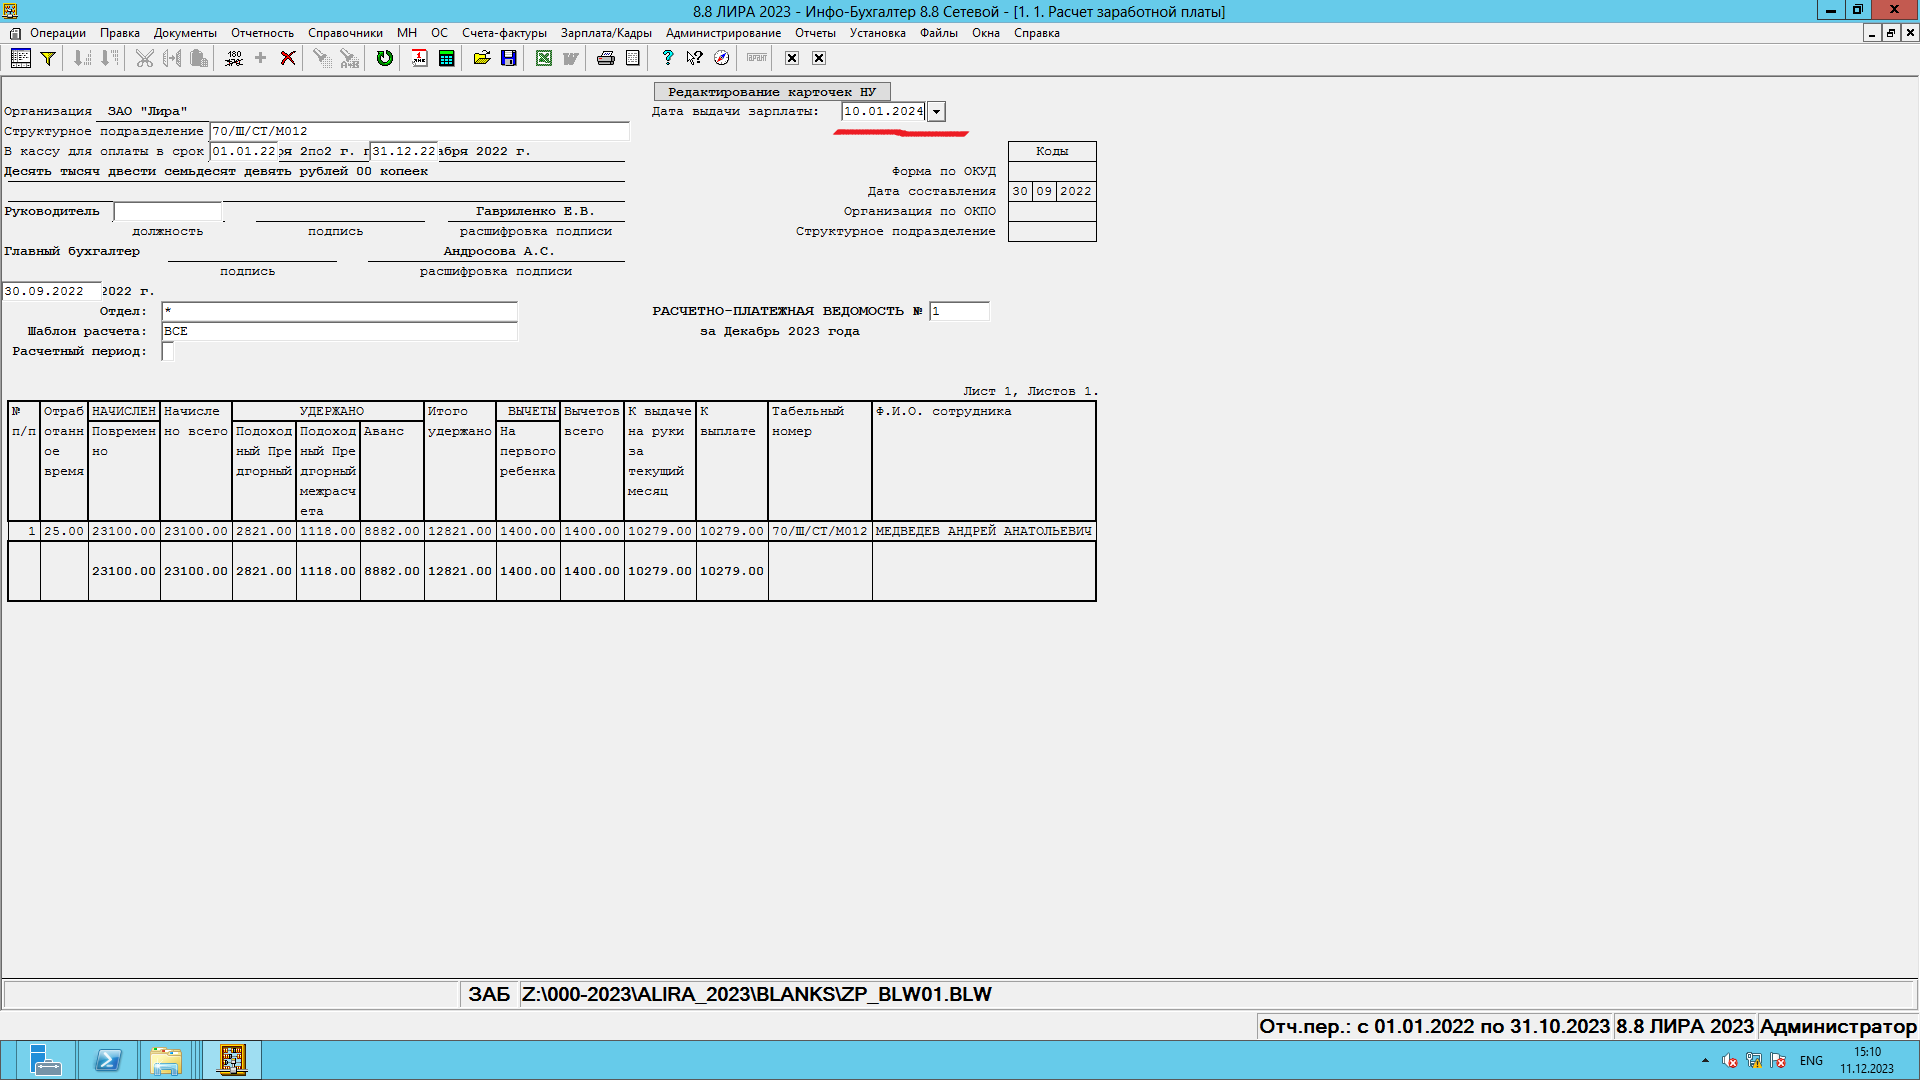The width and height of the screenshot is (1920, 1080).
Task: Click the ведомость number input field
Action: click(958, 311)
